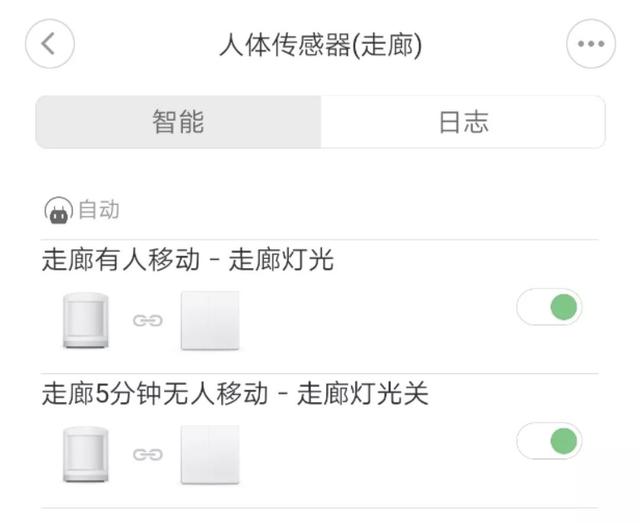Open the more options ellipsis menu
The height and width of the screenshot is (523, 640).
coord(591,45)
